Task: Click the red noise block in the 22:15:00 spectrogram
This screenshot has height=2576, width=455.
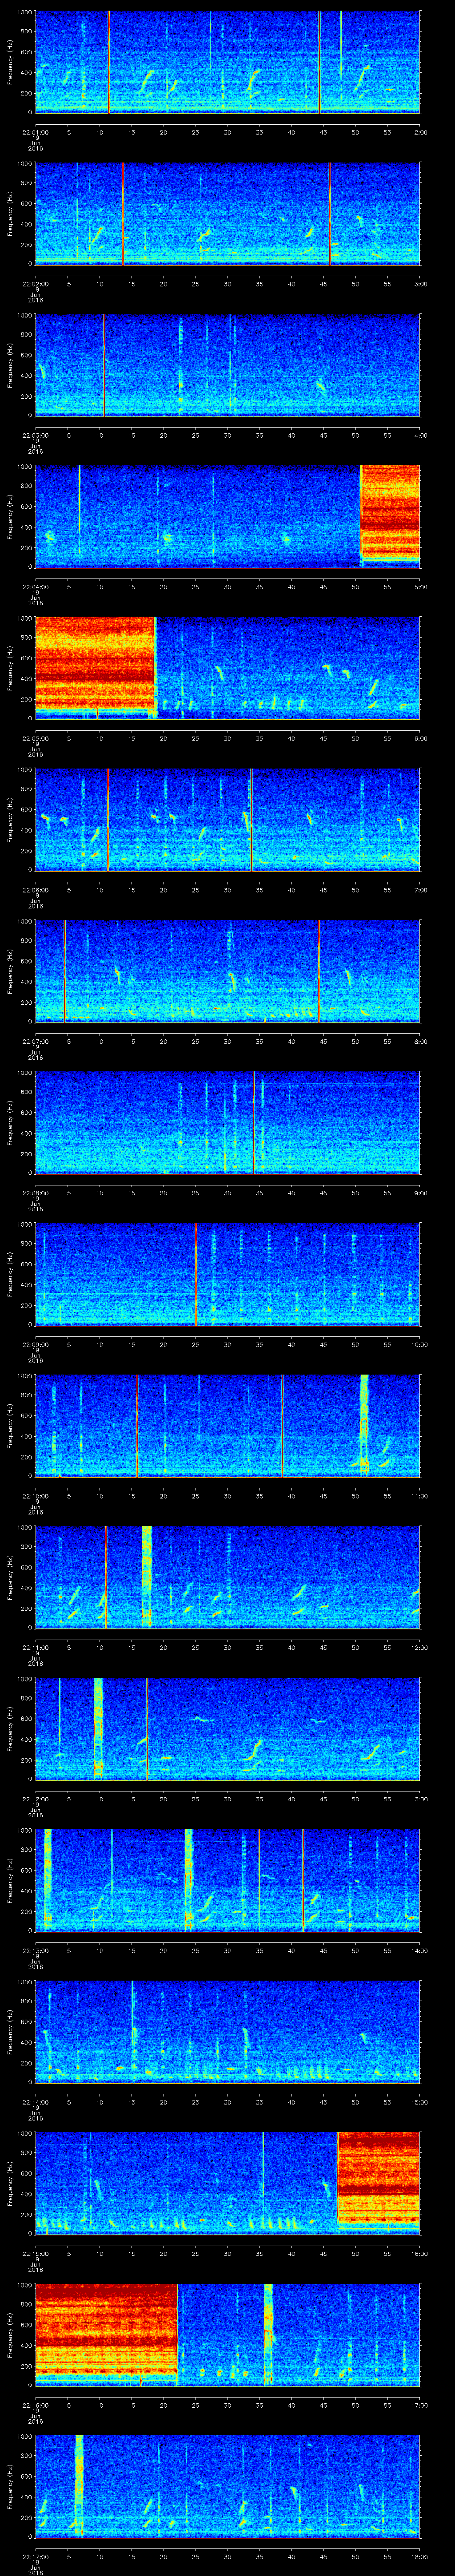Action: tap(378, 2180)
